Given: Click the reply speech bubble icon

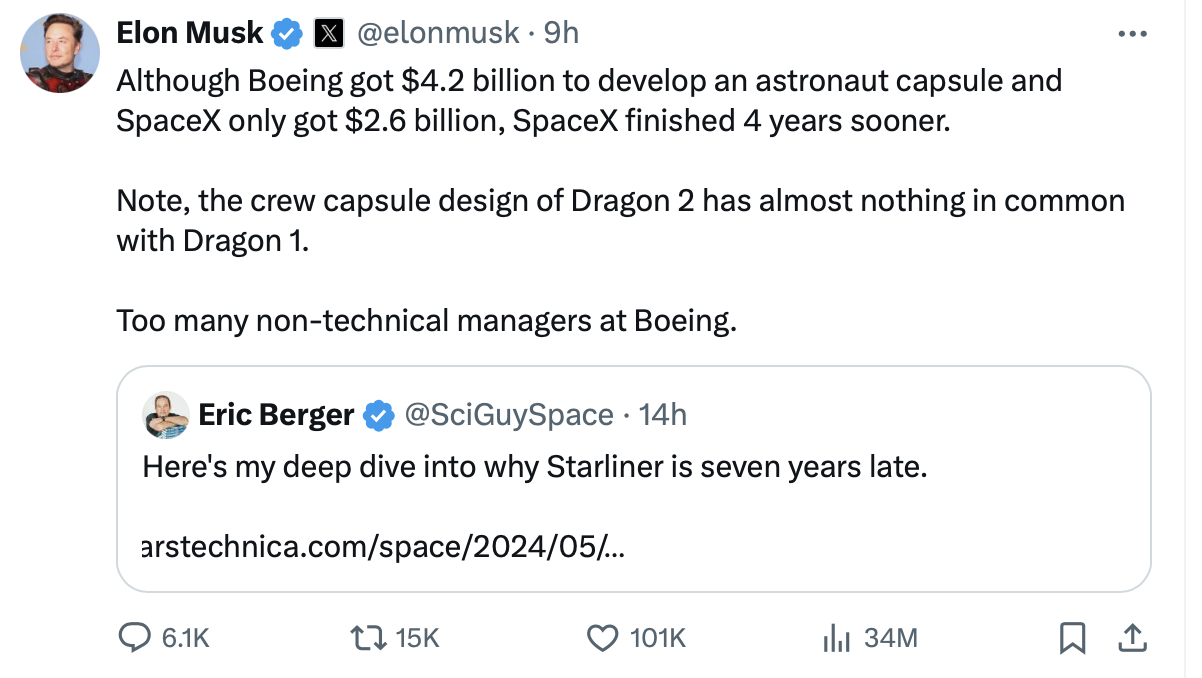Looking at the screenshot, I should (x=133, y=637).
